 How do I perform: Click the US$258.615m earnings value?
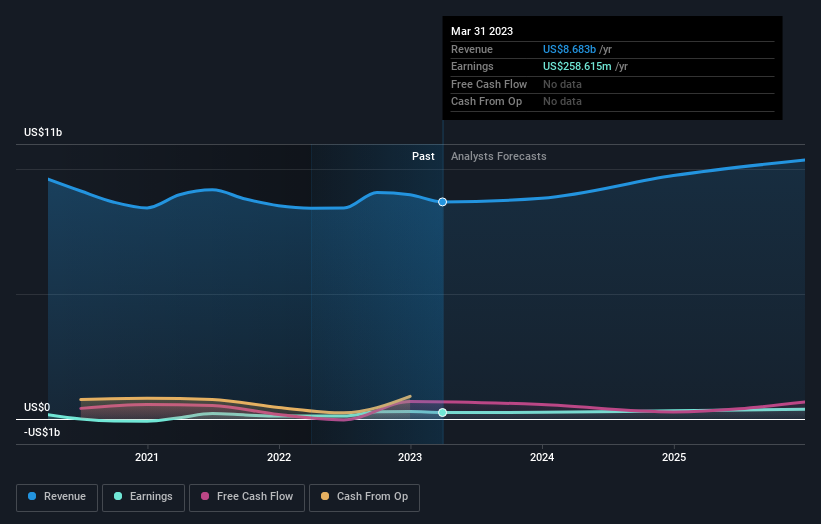[x=577, y=66]
